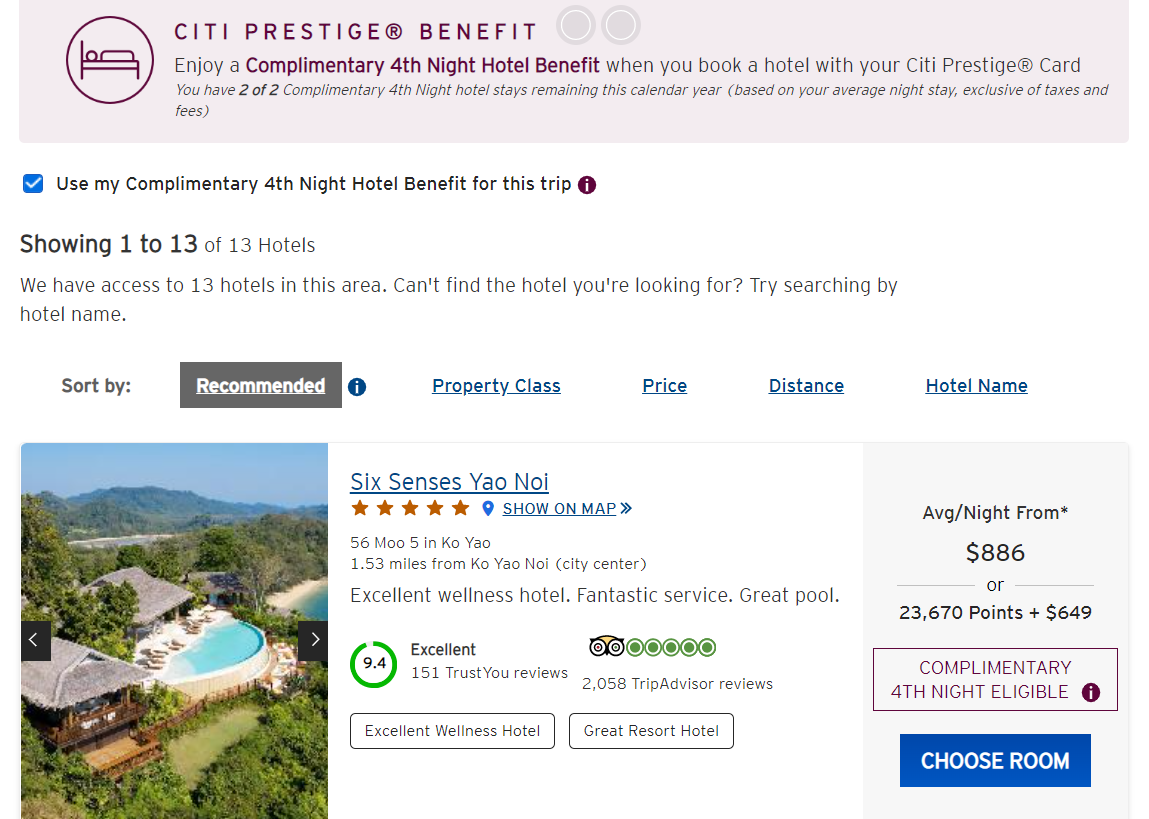Open the Recommended sort info icon
Viewport: 1149px width, 819px height.
point(357,387)
